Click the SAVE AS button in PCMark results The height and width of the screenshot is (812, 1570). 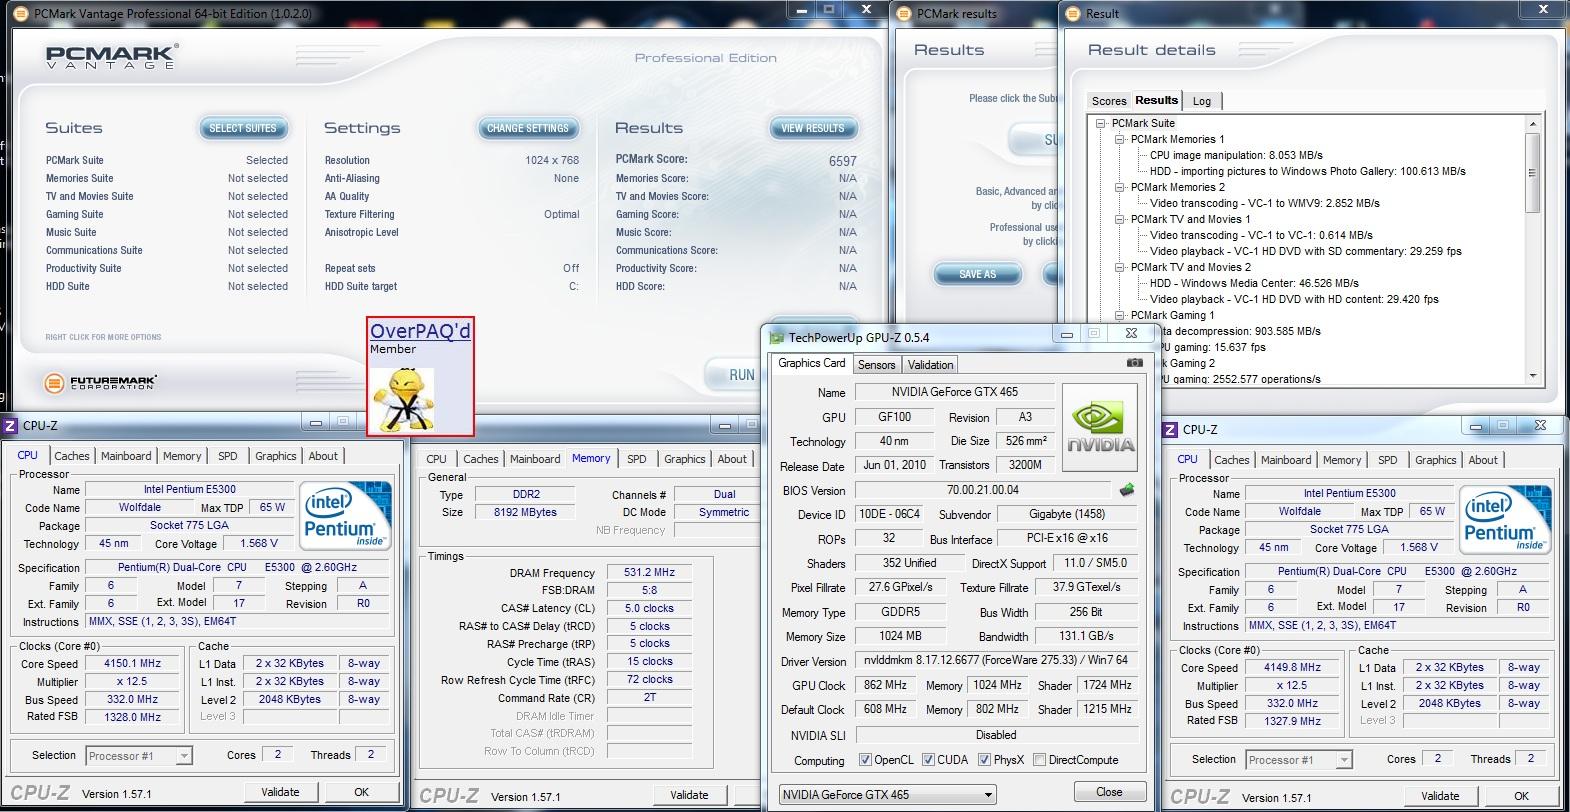coord(977,274)
